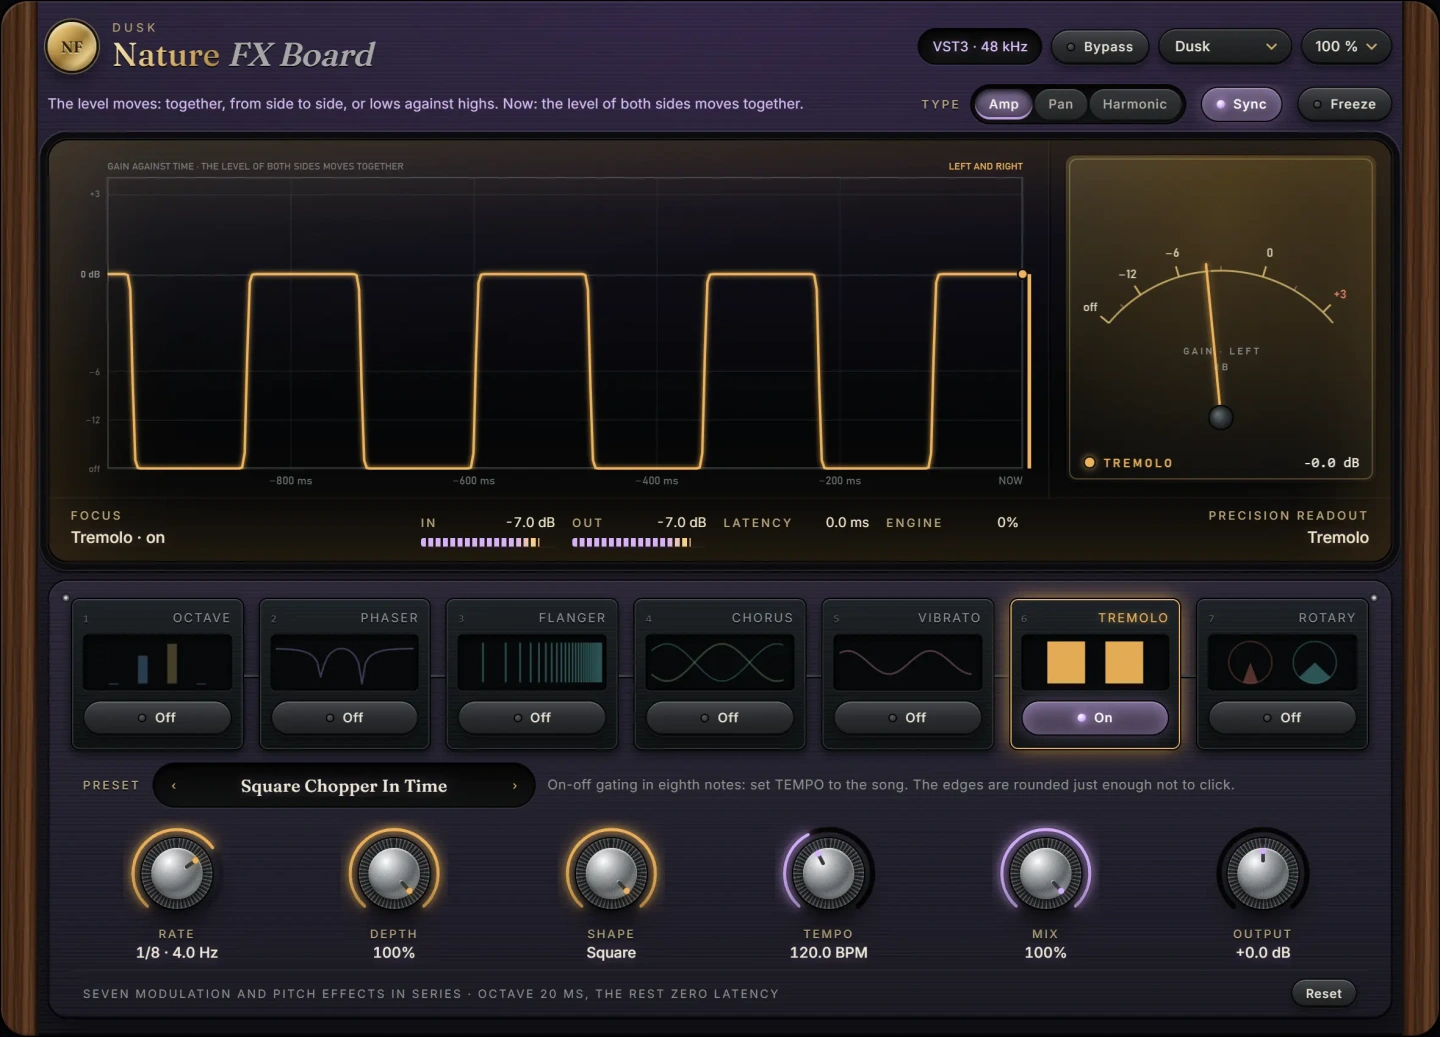Click the Tempo knob

829,873
